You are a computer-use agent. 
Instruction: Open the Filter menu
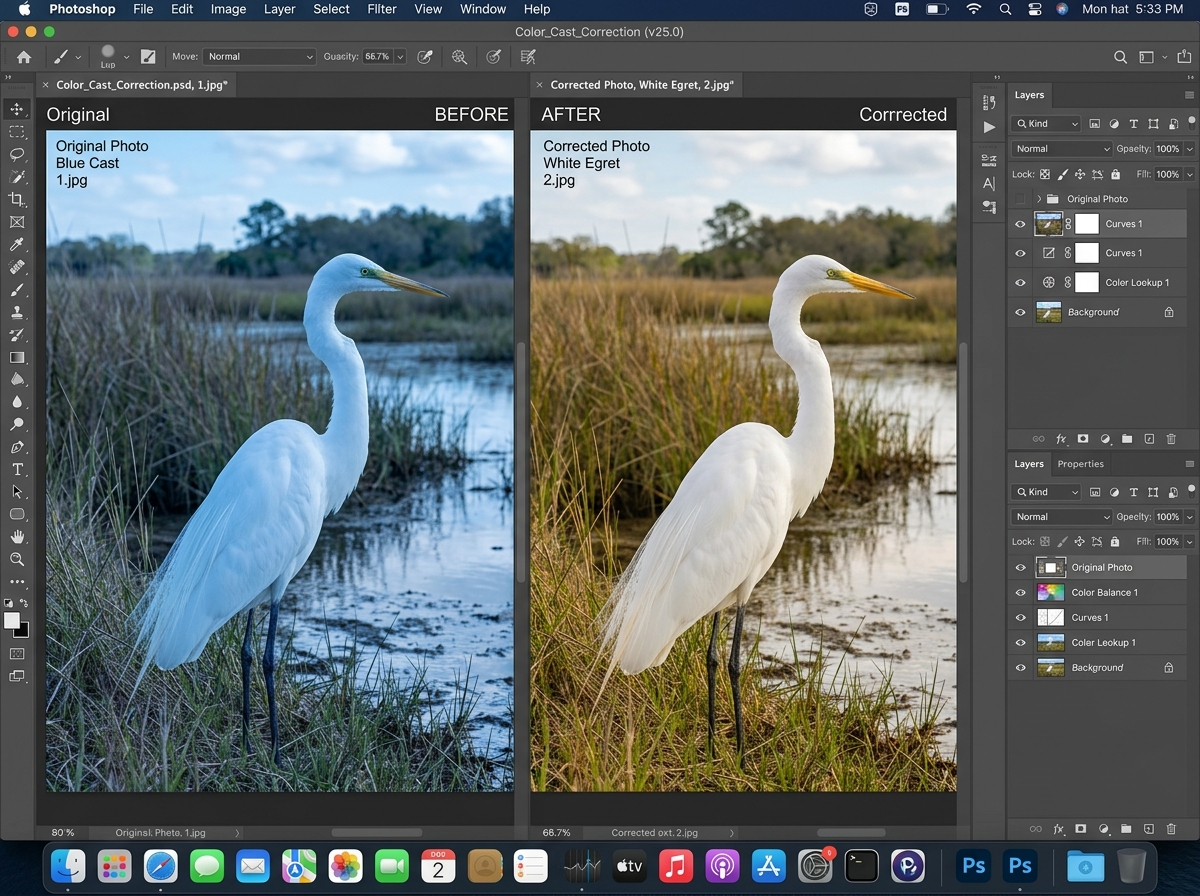click(381, 9)
